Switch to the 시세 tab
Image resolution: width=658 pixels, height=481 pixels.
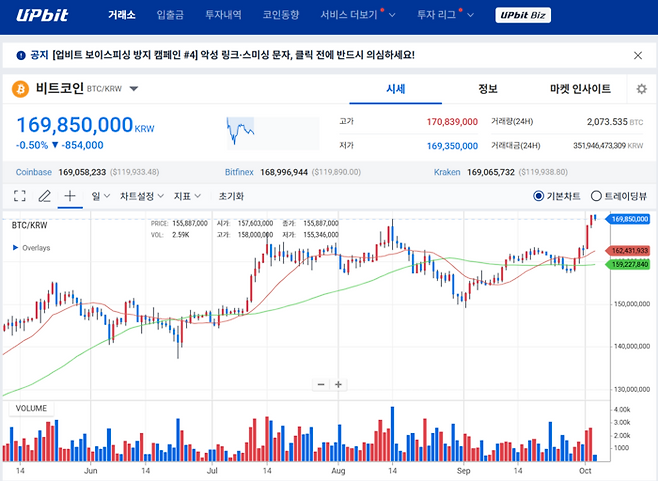[395, 89]
